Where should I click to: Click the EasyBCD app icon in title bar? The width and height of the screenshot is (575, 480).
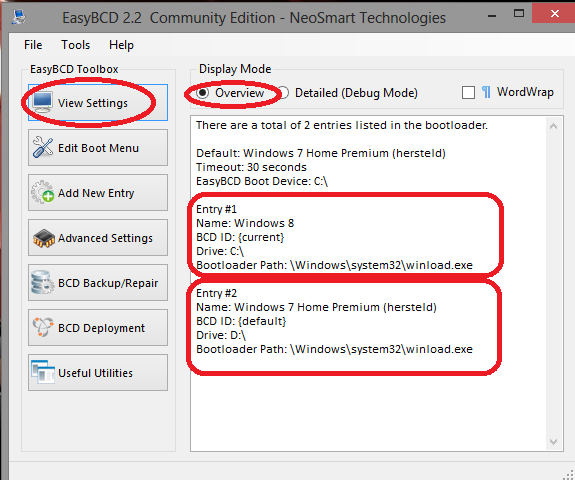tap(19, 17)
